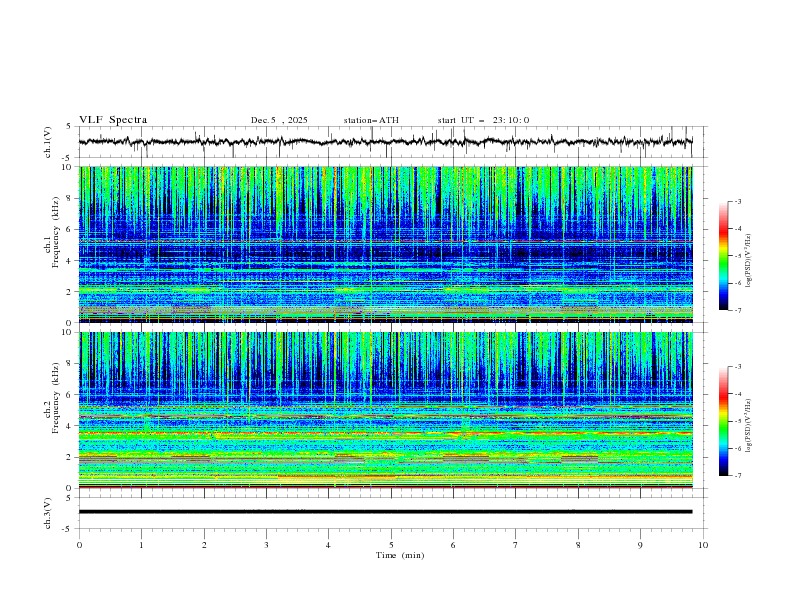Click the ch.3 voltage black trace
The height and width of the screenshot is (612, 792).
pyautogui.click(x=385, y=512)
